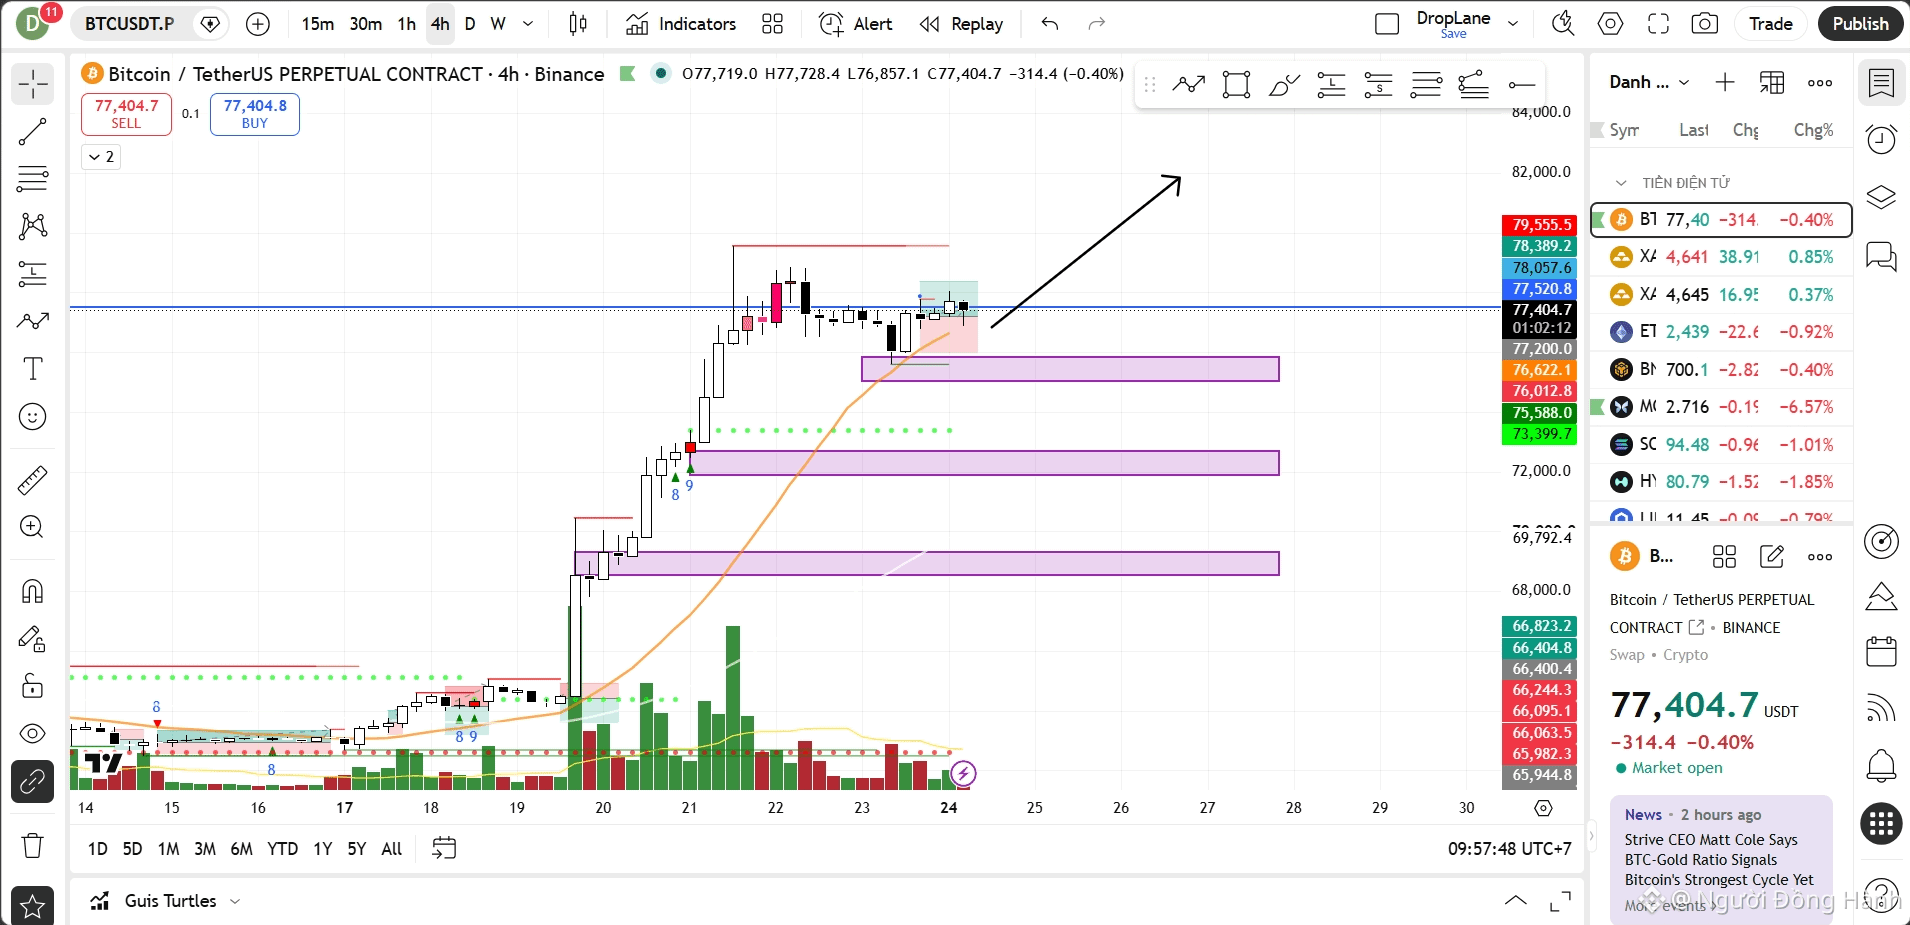Select the trend line drawing tool
The width and height of the screenshot is (1910, 925).
[x=32, y=131]
